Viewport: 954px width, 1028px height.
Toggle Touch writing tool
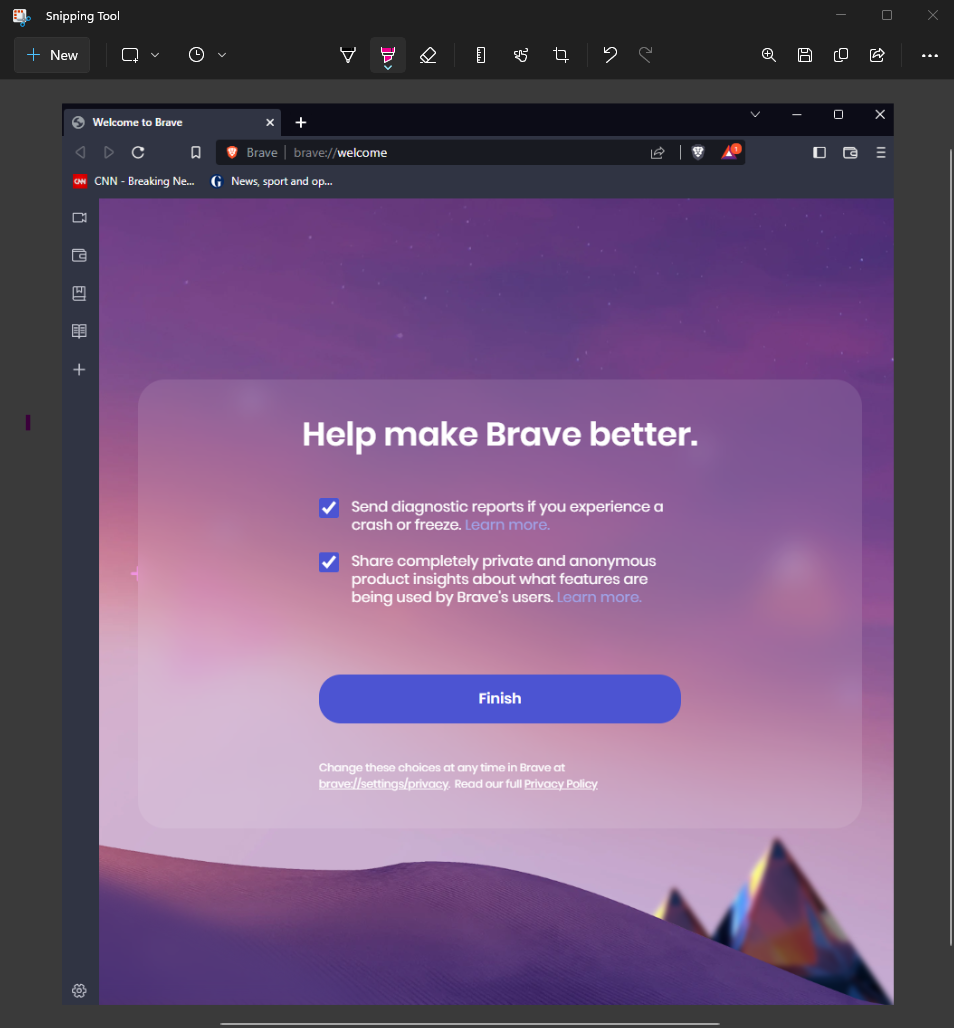click(521, 55)
